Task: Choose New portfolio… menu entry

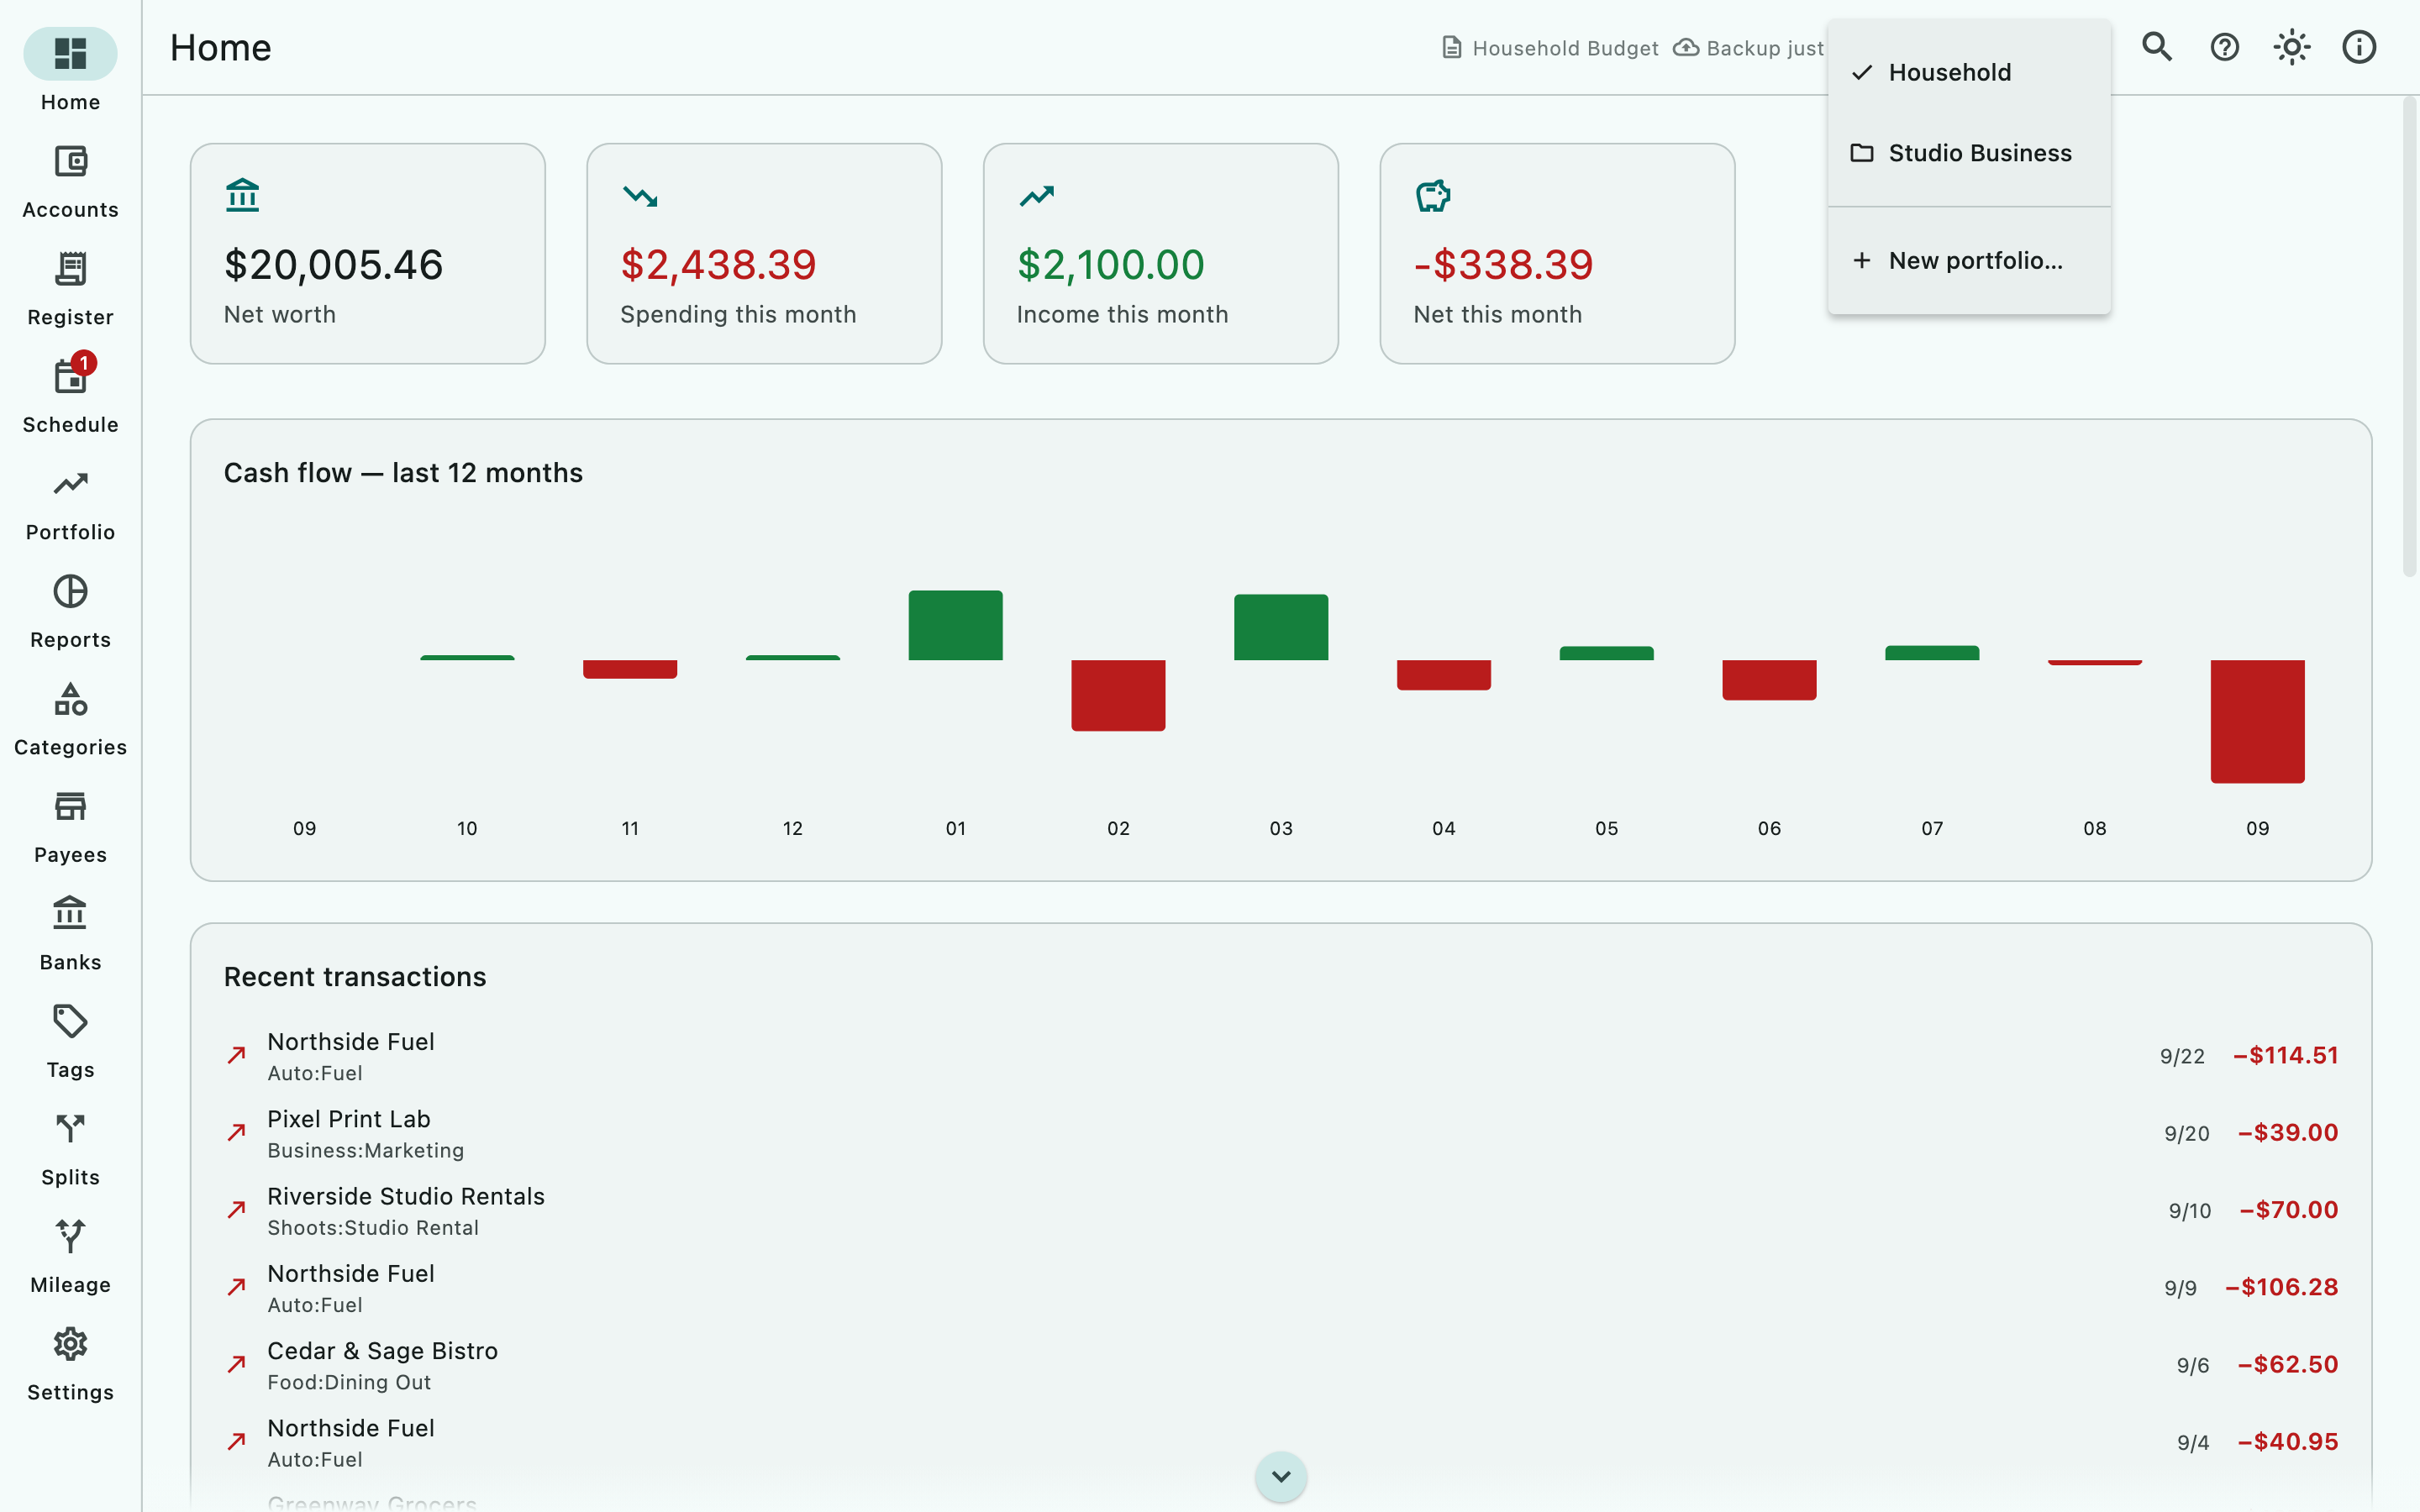Action: pyautogui.click(x=1969, y=261)
